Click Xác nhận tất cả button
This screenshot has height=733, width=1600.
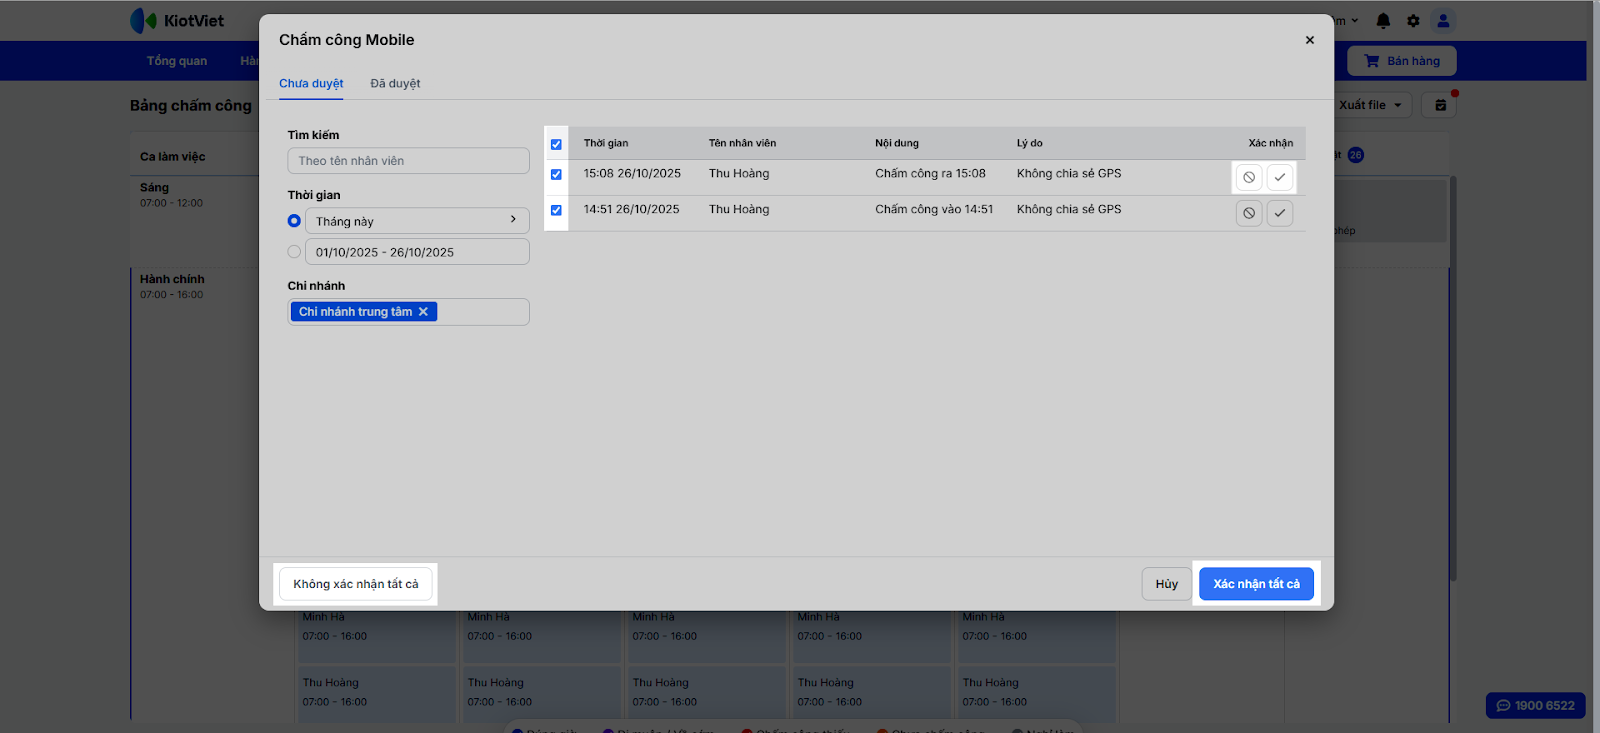click(1257, 584)
